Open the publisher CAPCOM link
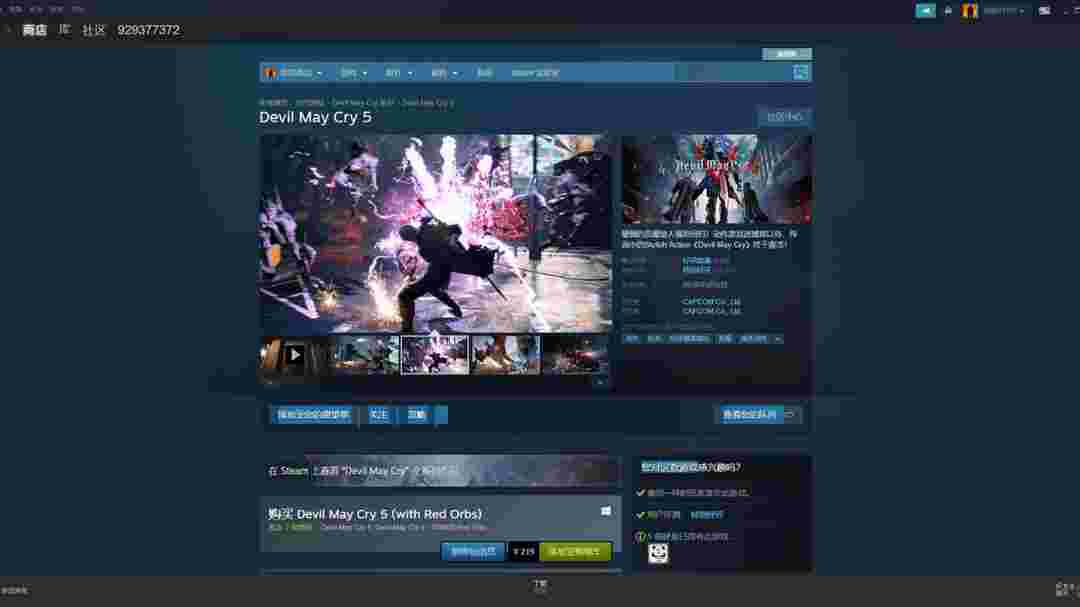 click(712, 311)
